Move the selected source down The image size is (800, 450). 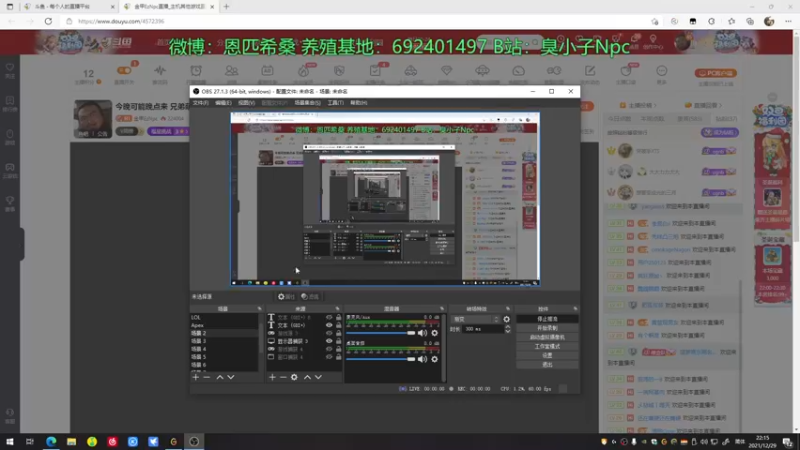318,377
